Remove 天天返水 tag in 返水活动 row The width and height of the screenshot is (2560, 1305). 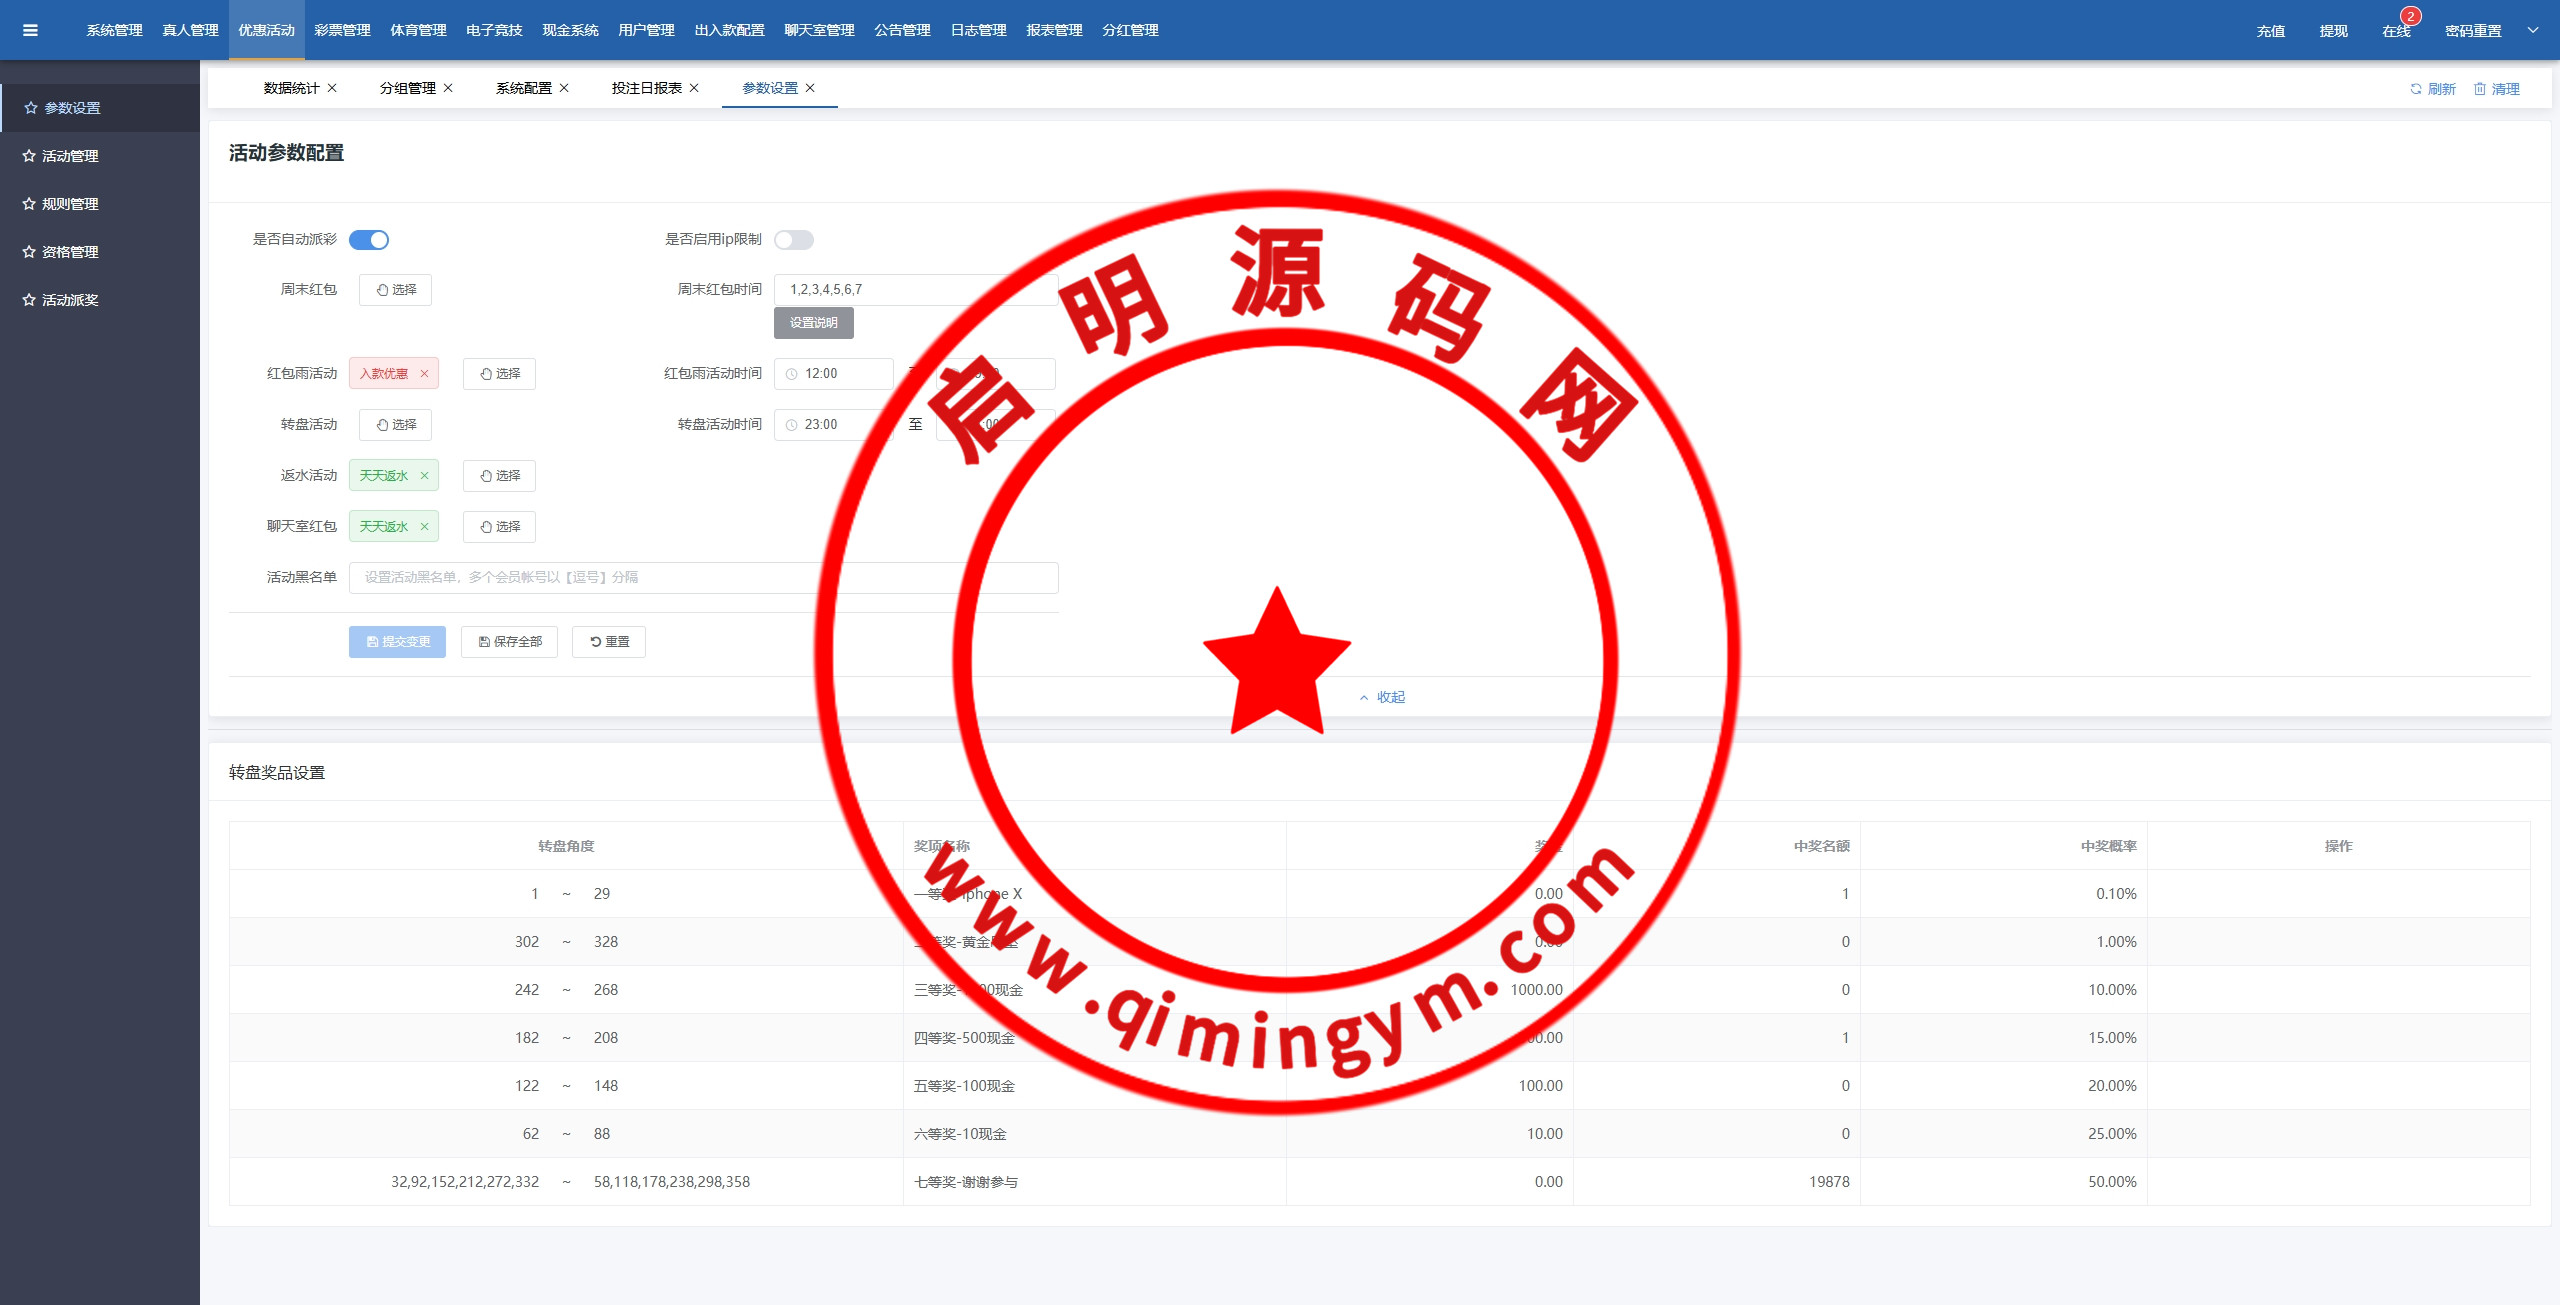click(424, 476)
